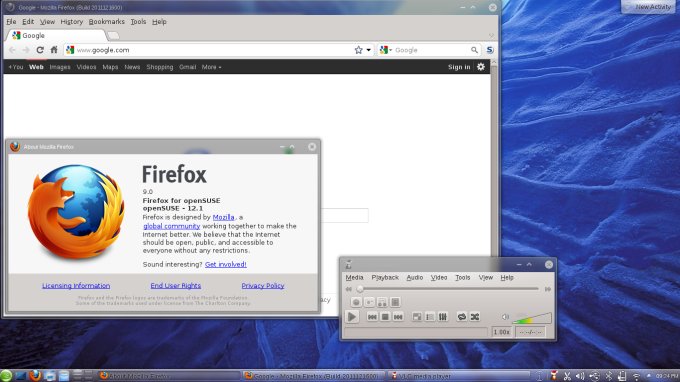Expand the Google More dropdown
The width and height of the screenshot is (680, 382).
pos(211,67)
